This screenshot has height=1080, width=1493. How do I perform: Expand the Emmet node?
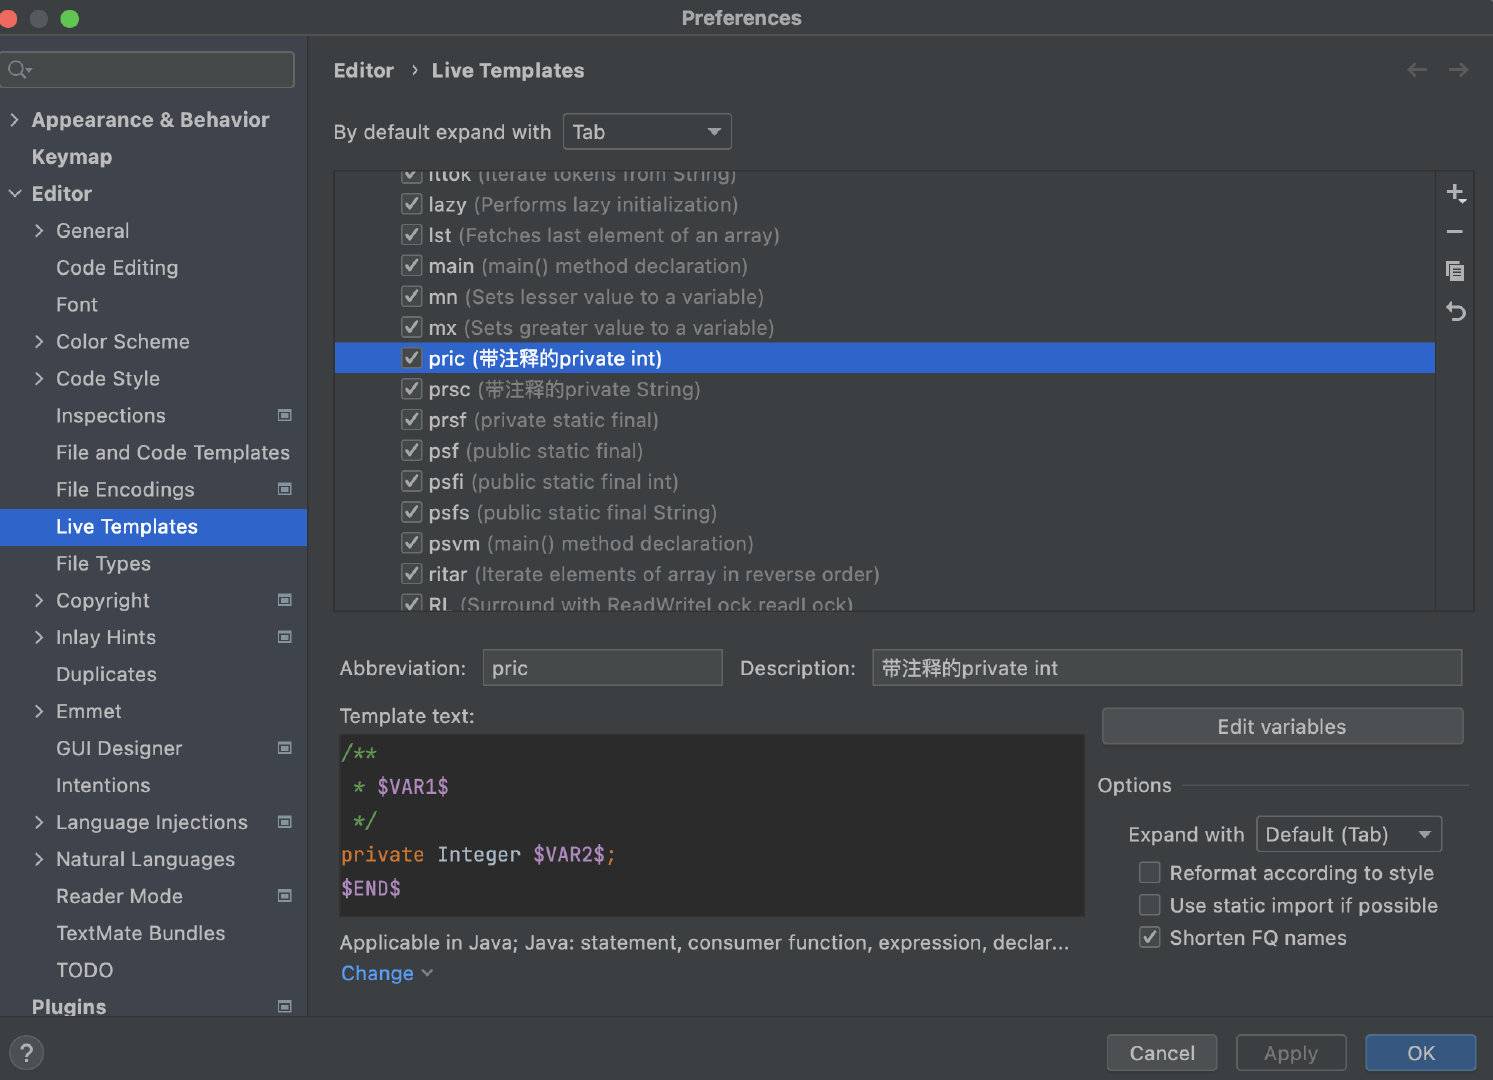[39, 712]
